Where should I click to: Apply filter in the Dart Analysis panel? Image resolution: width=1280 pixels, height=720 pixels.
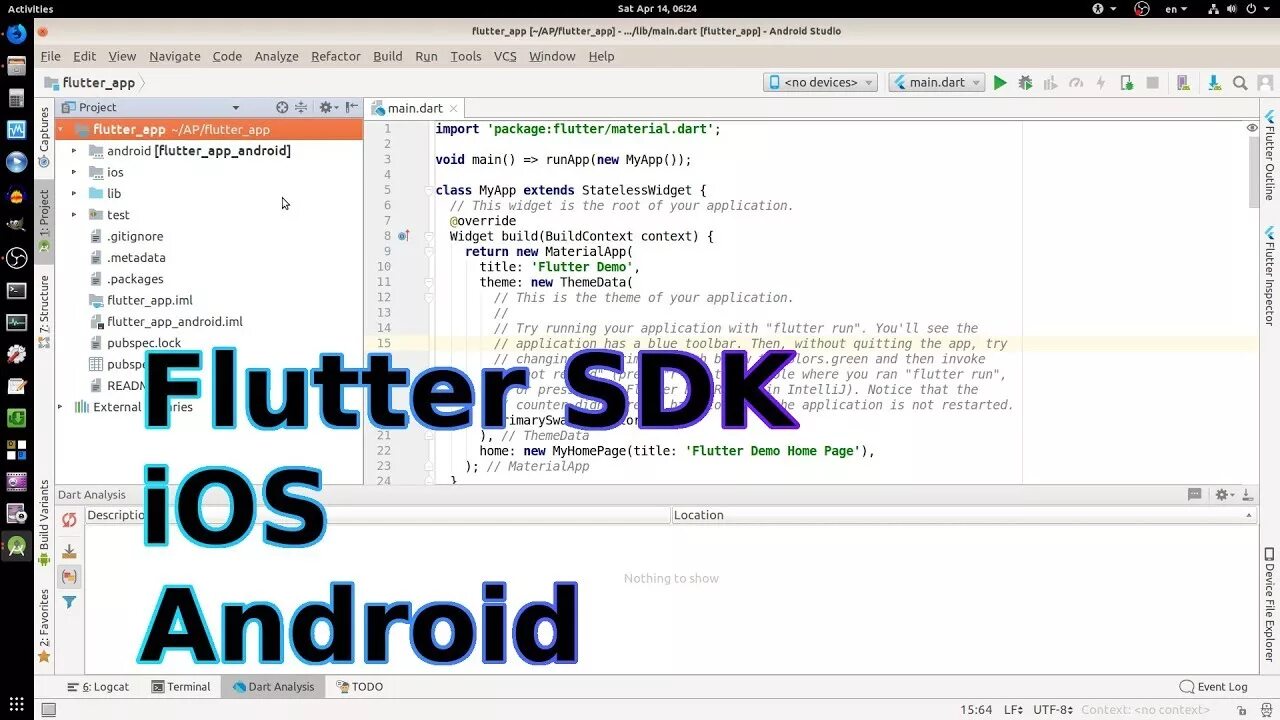(x=69, y=602)
